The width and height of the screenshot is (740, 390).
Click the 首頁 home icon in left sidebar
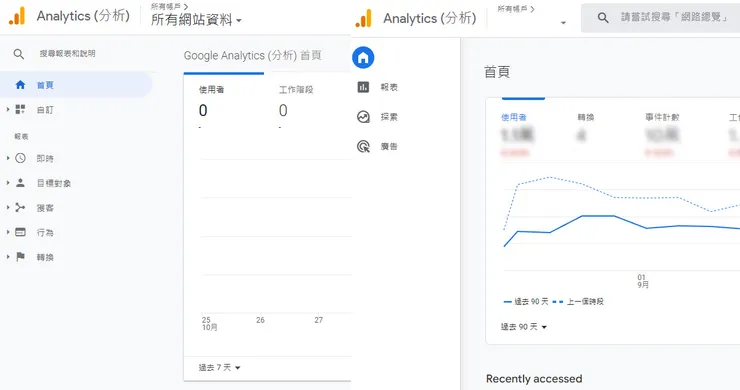pos(20,85)
